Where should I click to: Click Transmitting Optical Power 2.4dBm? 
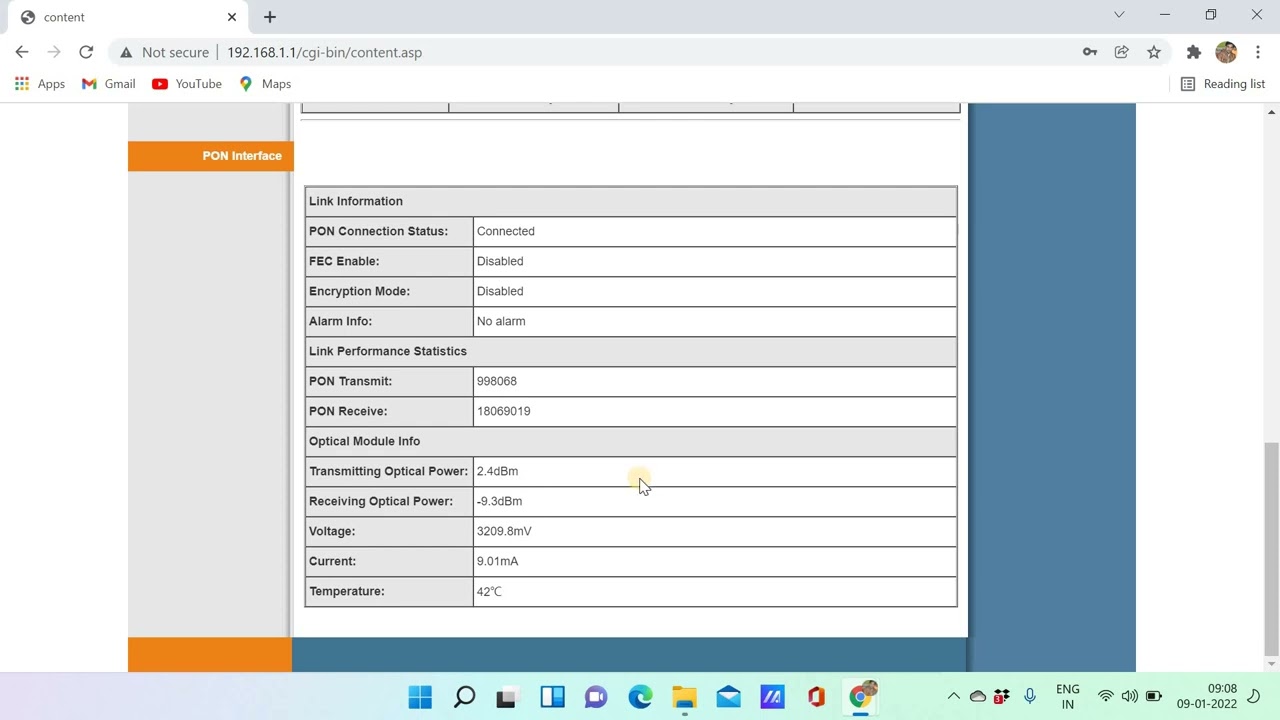coord(497,471)
